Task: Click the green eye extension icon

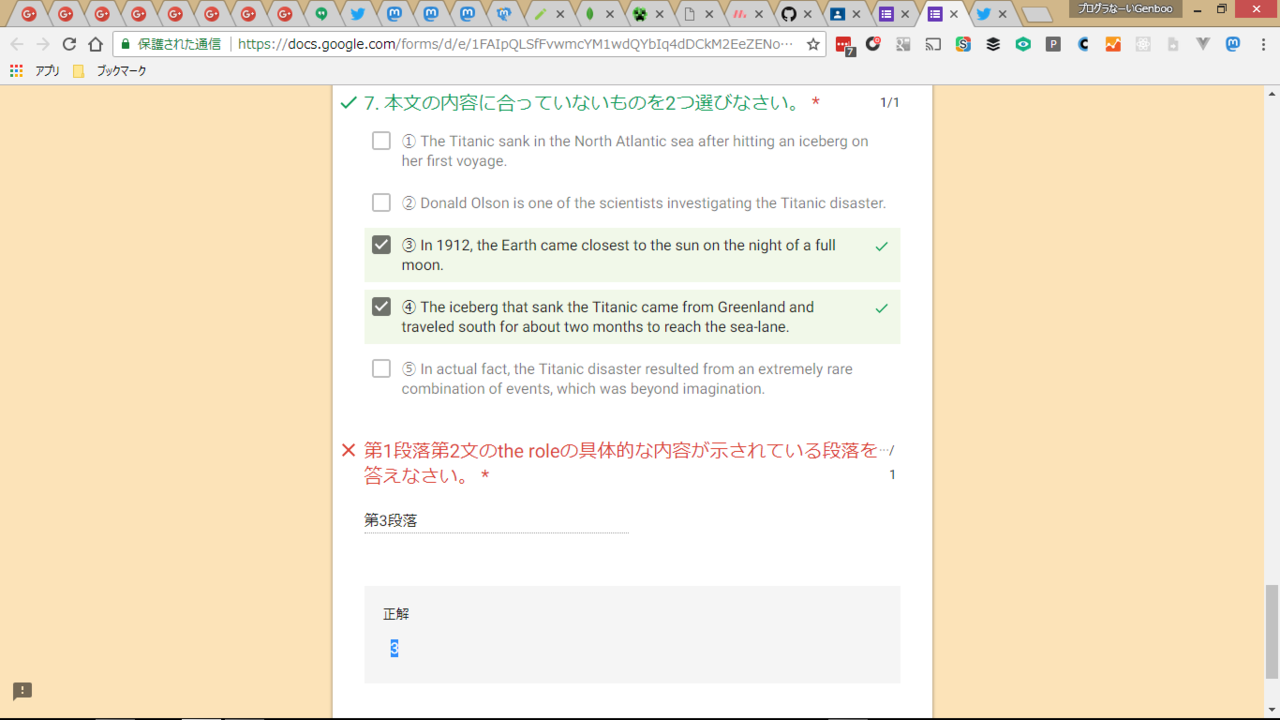Action: (1023, 44)
